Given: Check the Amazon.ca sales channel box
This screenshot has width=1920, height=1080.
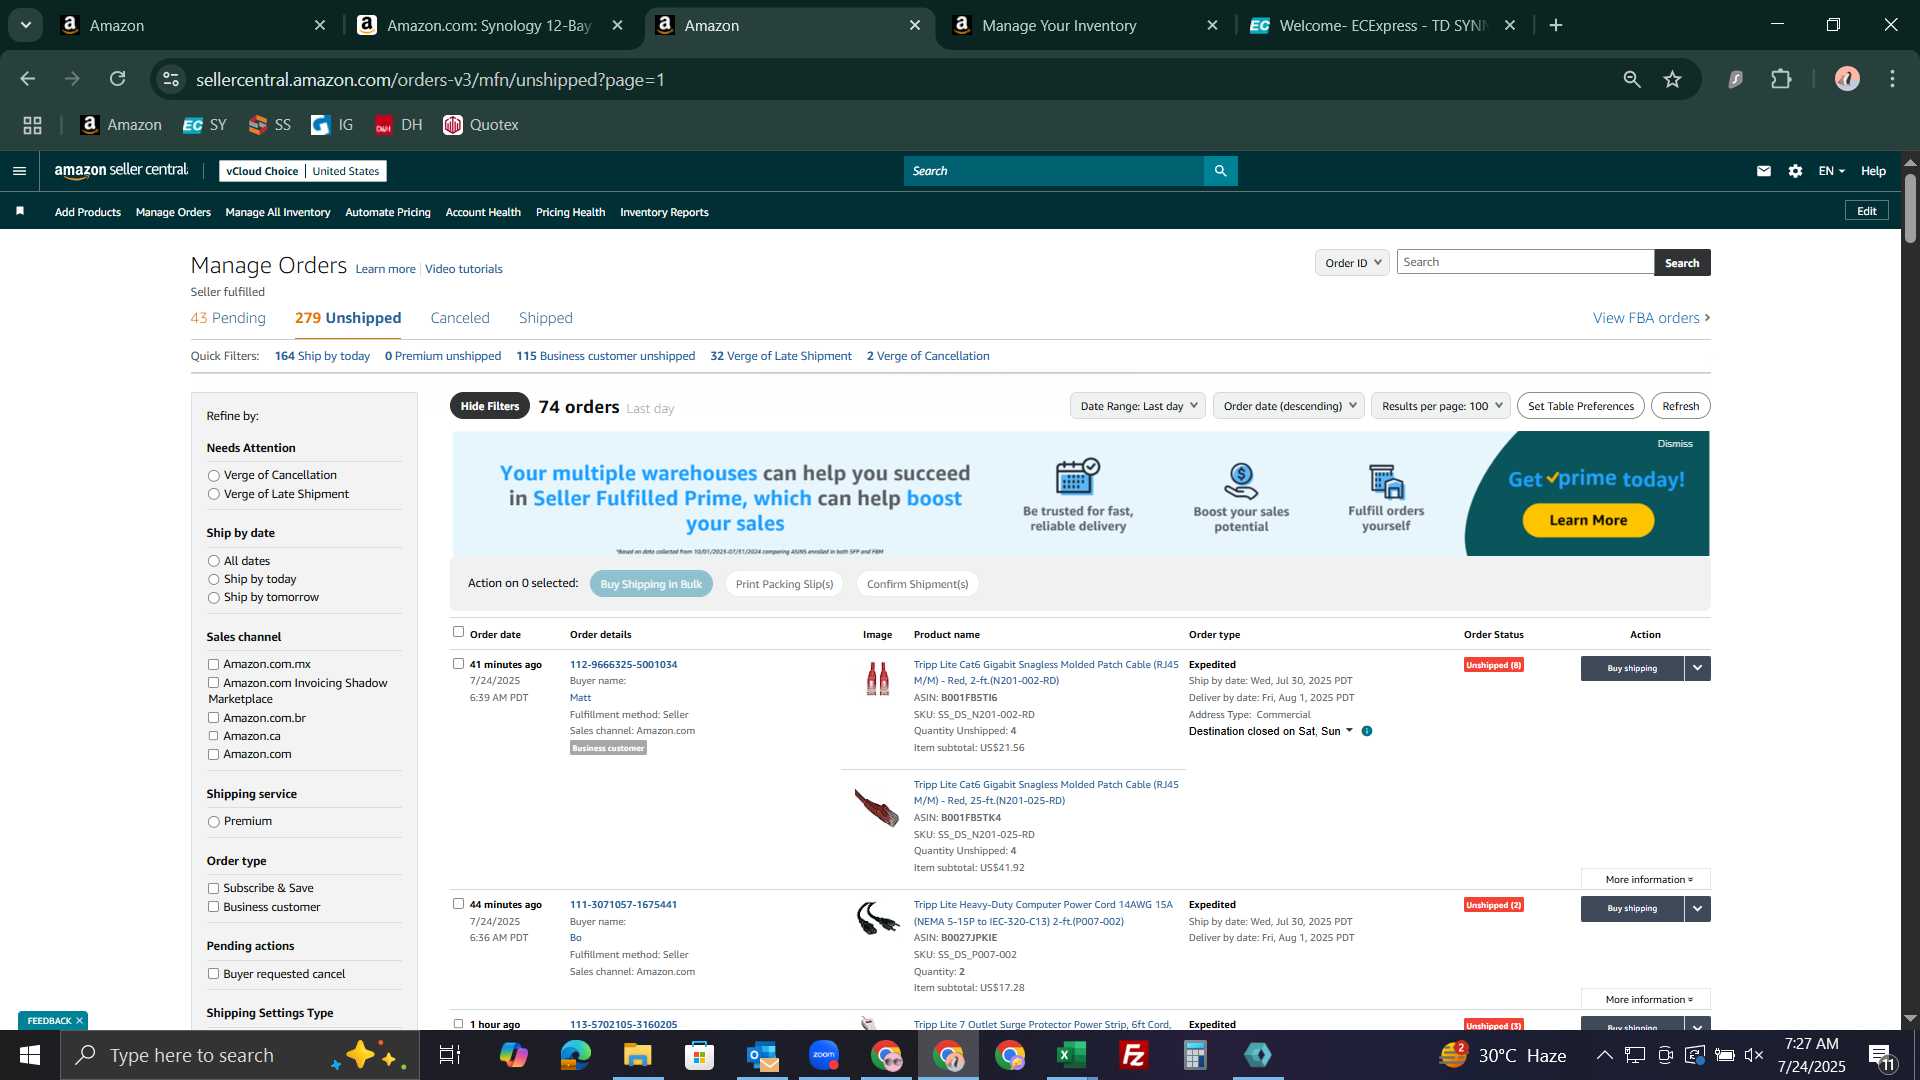Looking at the screenshot, I should pyautogui.click(x=213, y=736).
